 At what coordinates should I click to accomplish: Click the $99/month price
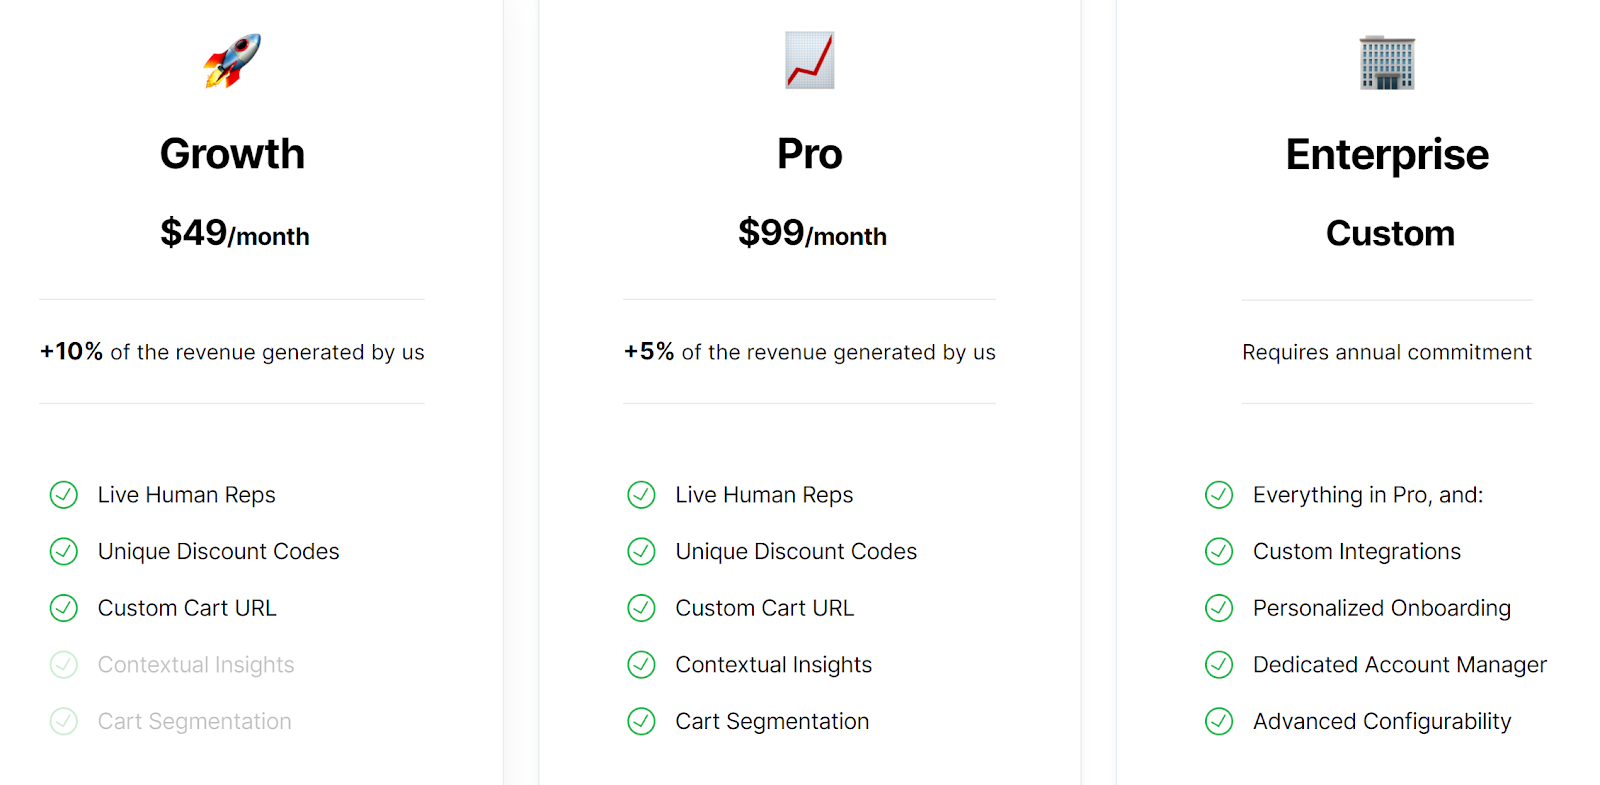tap(812, 234)
